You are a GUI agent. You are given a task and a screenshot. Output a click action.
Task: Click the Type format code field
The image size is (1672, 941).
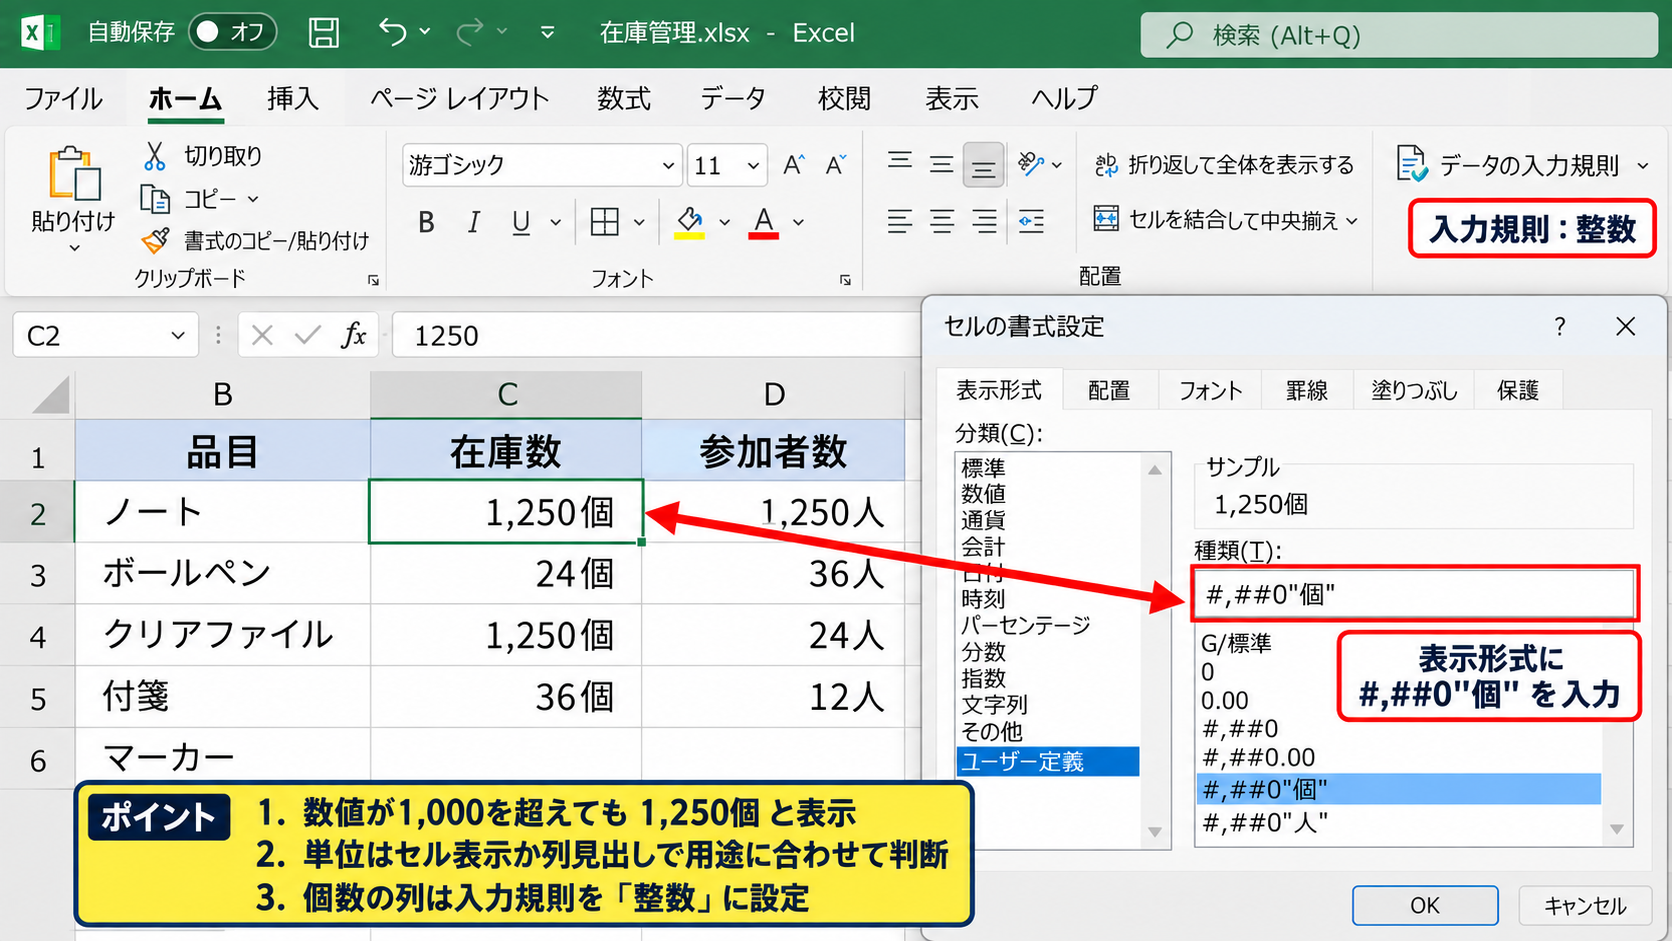(x=1414, y=595)
